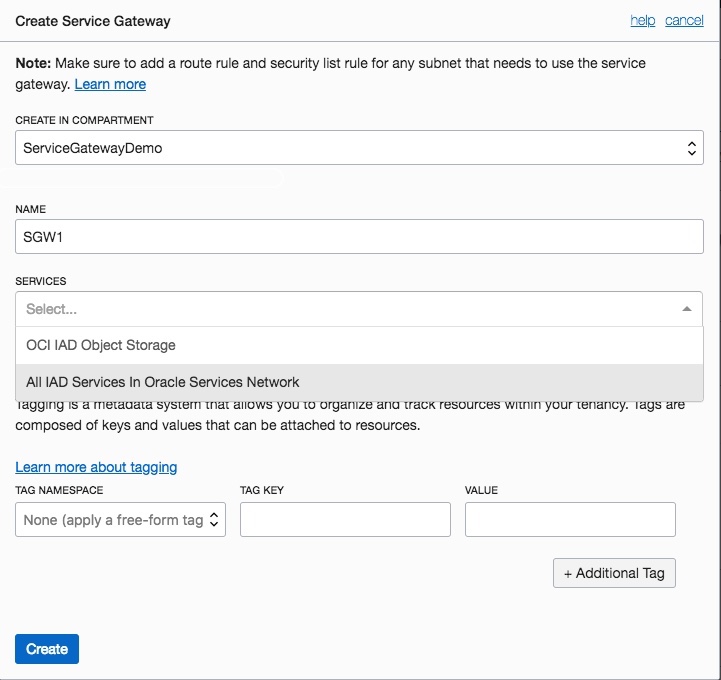The image size is (721, 680).
Task: Click the Services Select... search box
Action: click(340, 309)
